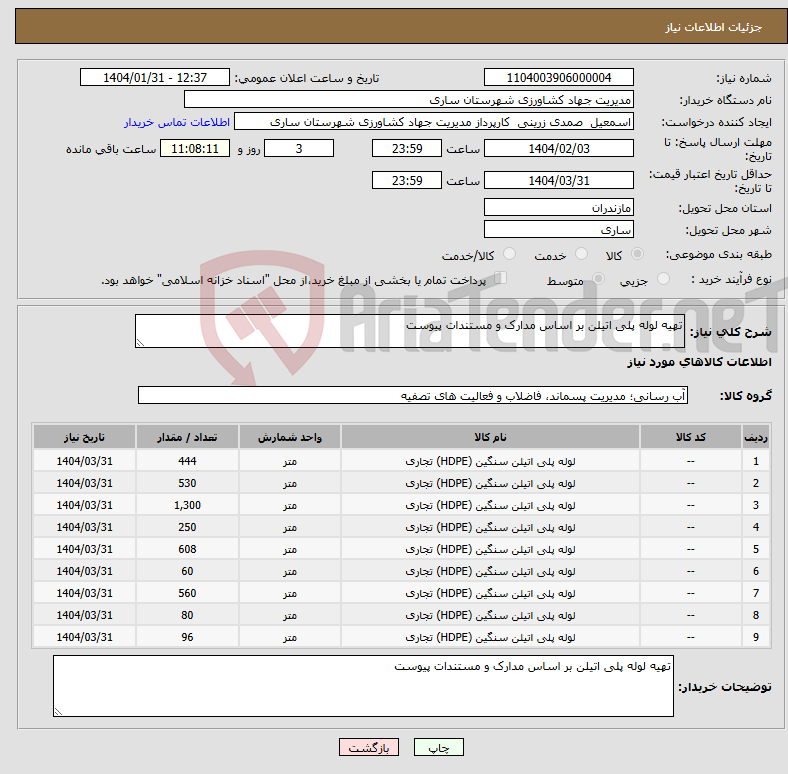Screen dimensions: 788x774
Task: Click the HDPE pipe name in row 5
Action: 490,549
